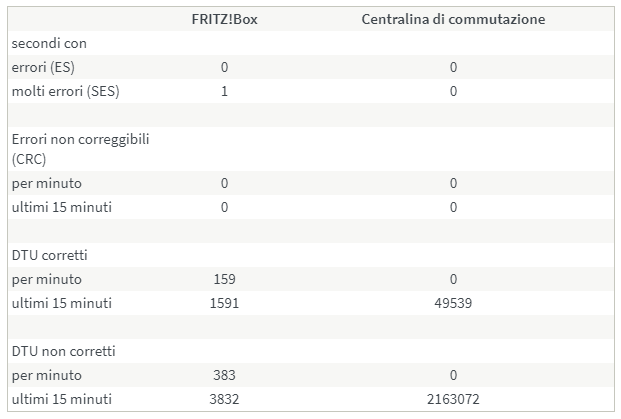Select the Centralina value 49539
The image size is (621, 419).
tap(453, 303)
